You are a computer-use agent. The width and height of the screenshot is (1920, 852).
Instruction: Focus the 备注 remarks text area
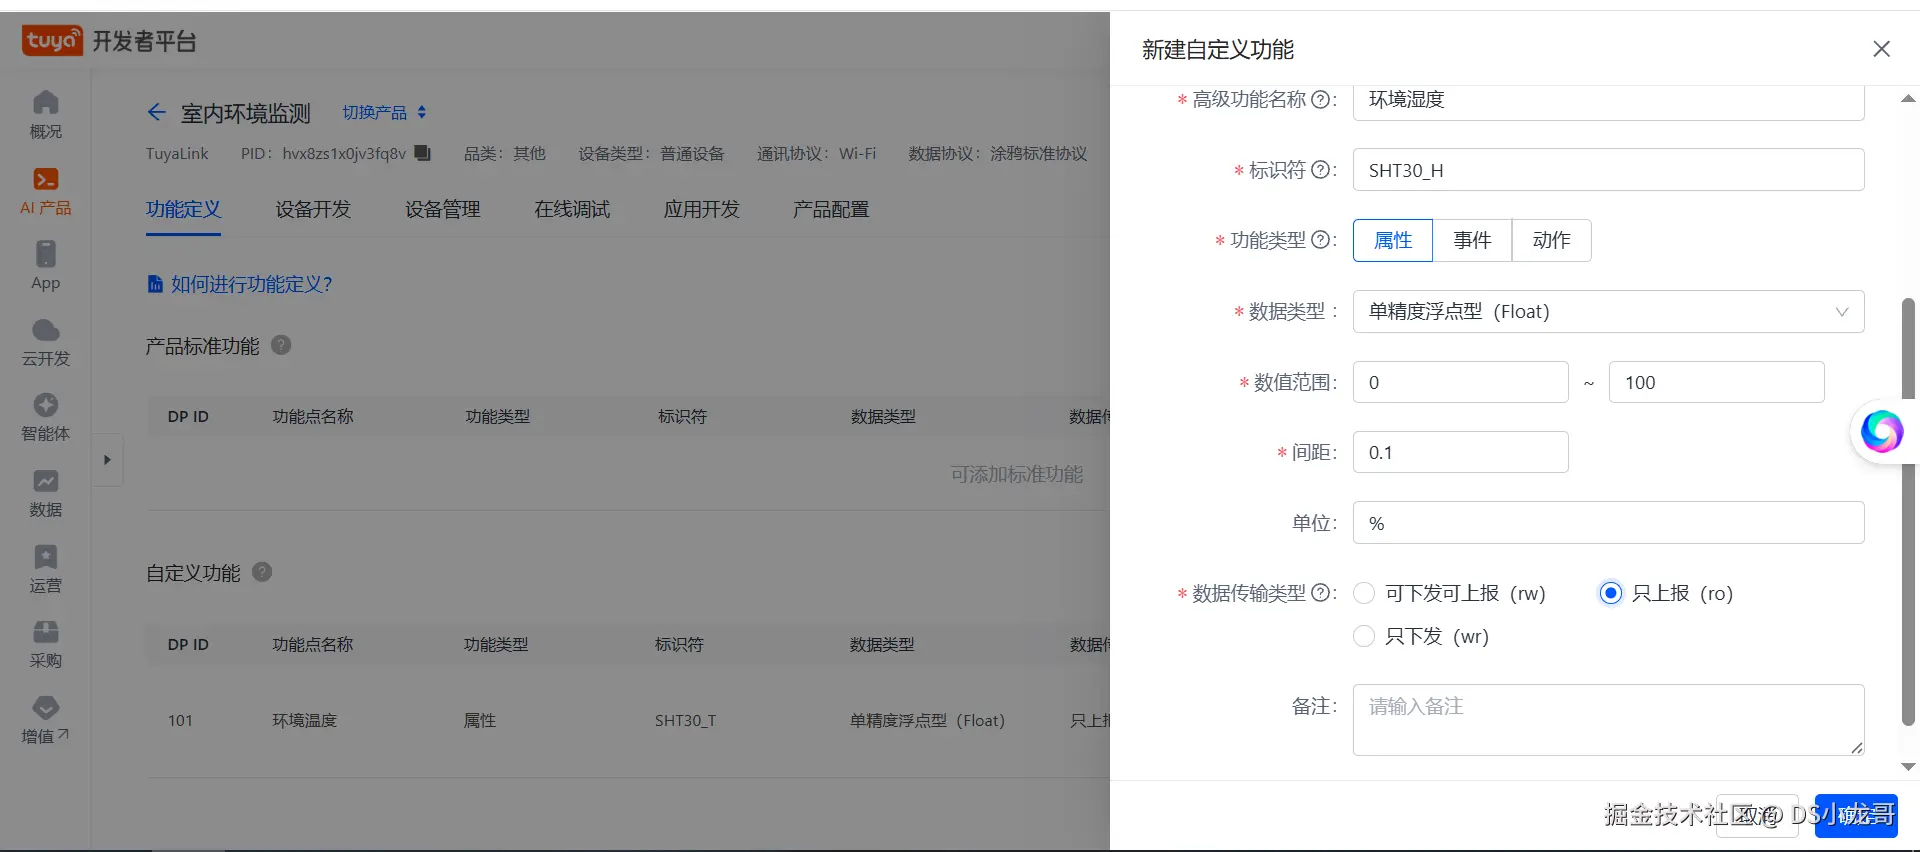click(x=1608, y=719)
